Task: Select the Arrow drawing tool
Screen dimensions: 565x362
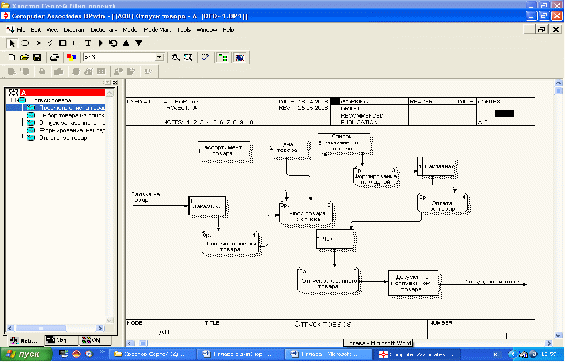Action: pyautogui.click(x=38, y=43)
